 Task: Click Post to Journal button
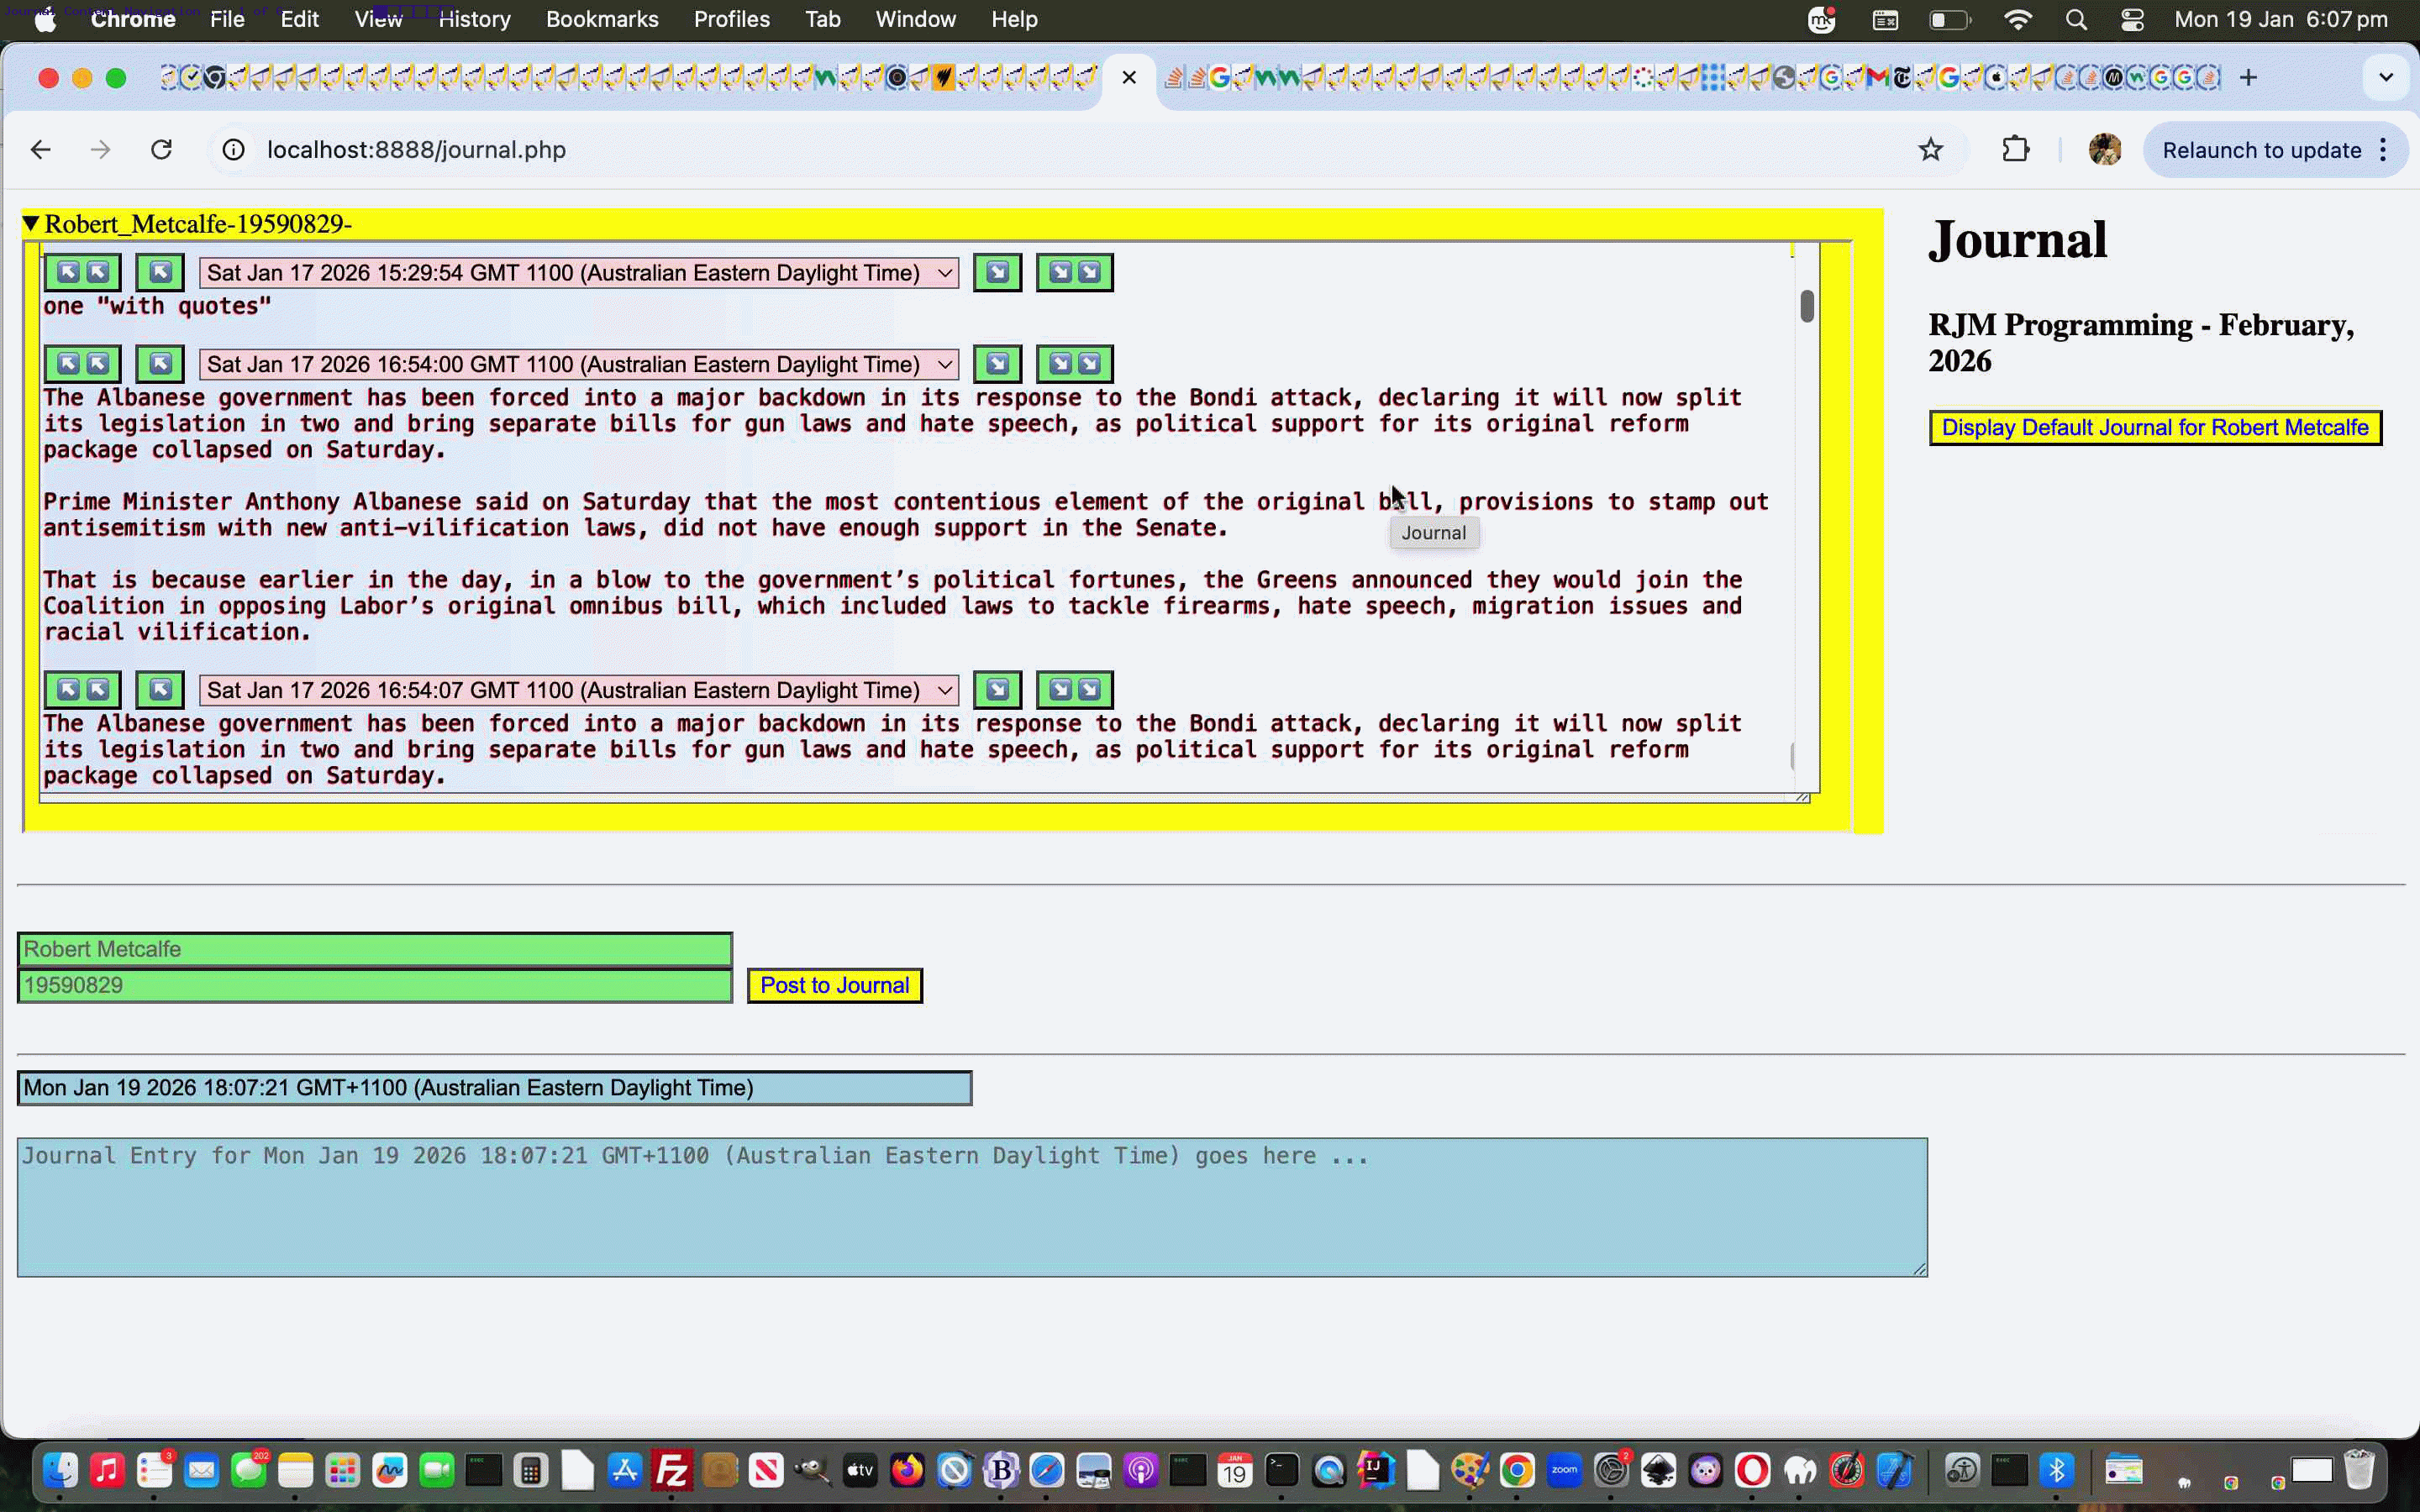pos(834,985)
